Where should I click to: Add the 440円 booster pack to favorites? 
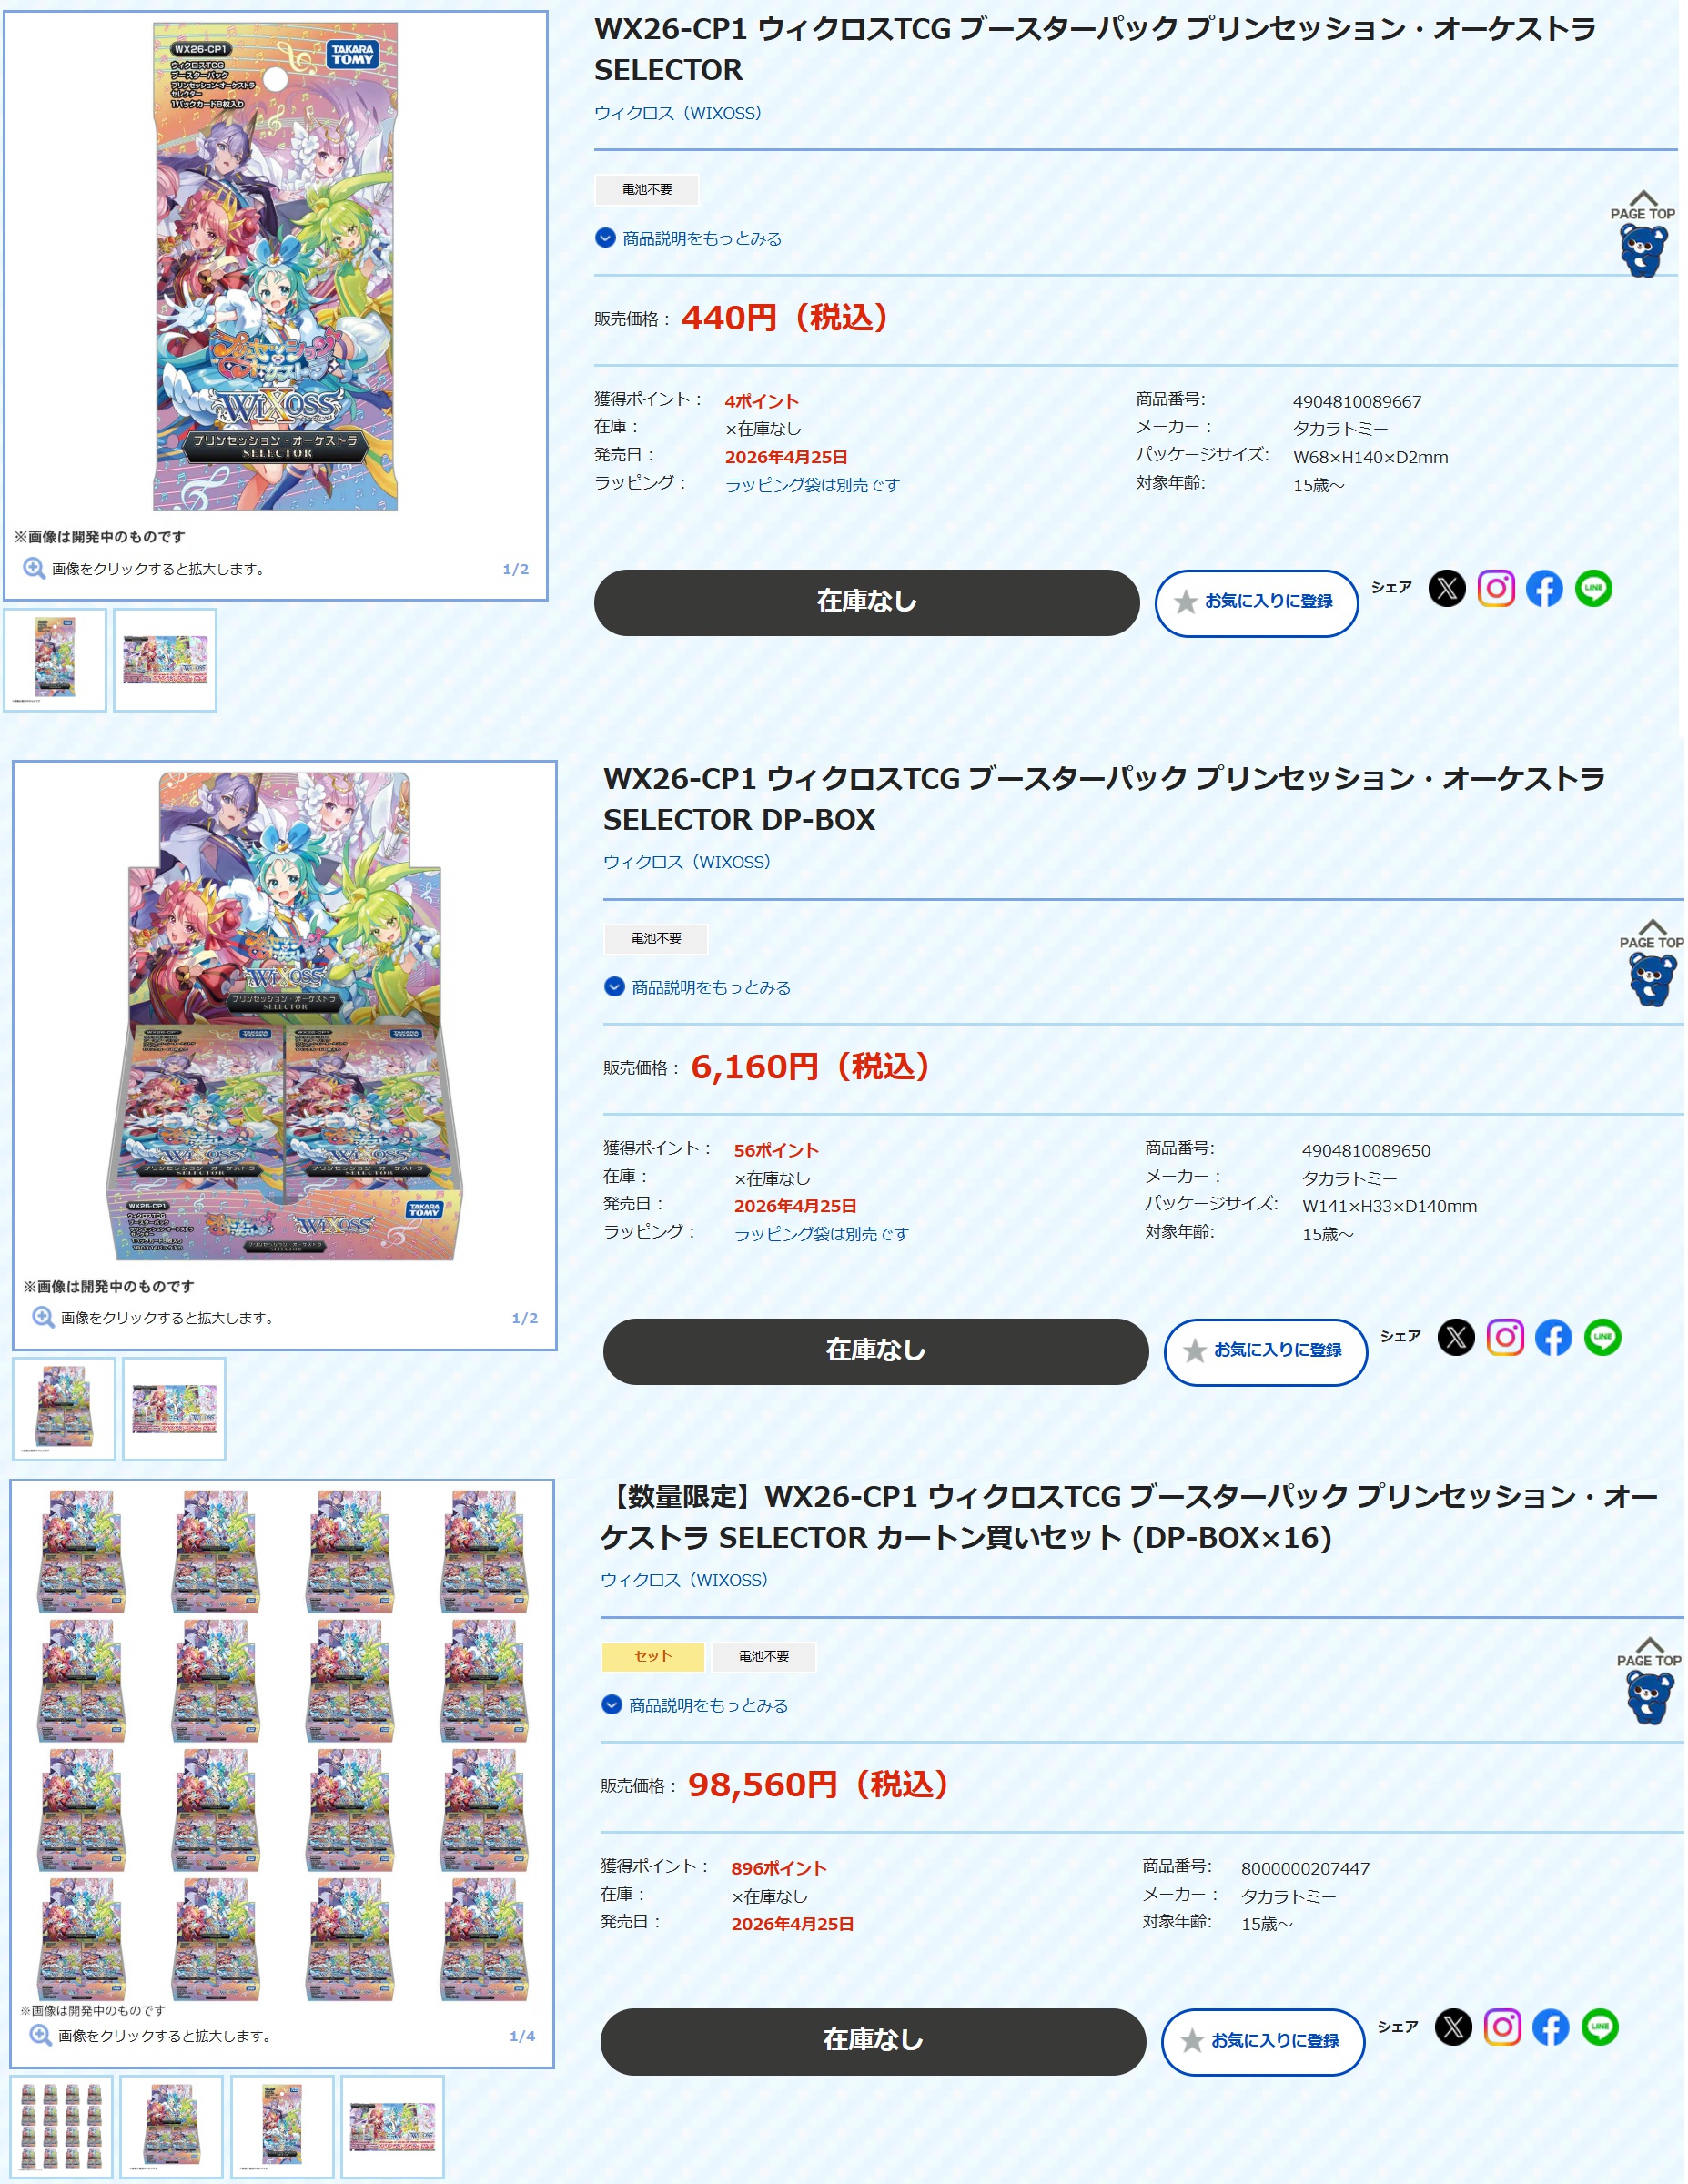pyautogui.click(x=1256, y=602)
